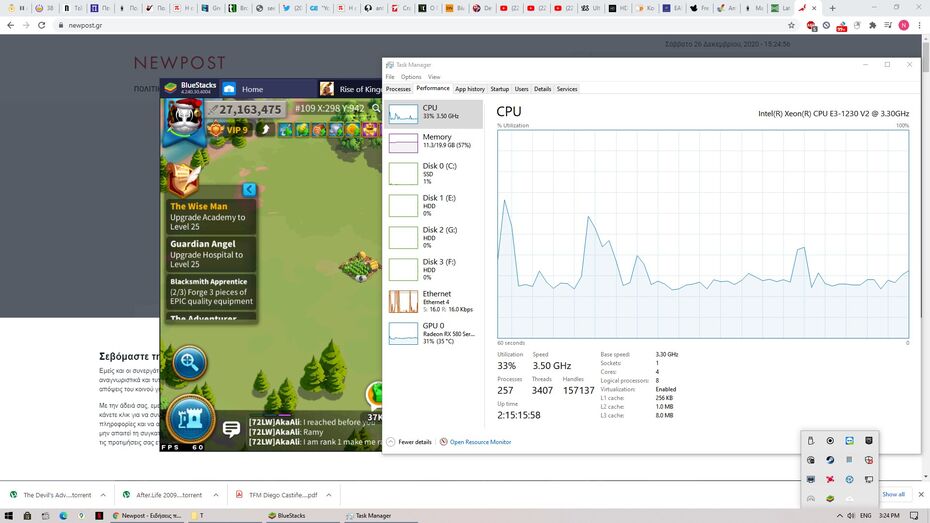Open the quest scroll with quill icon
The width and height of the screenshot is (930, 523).
(x=183, y=178)
